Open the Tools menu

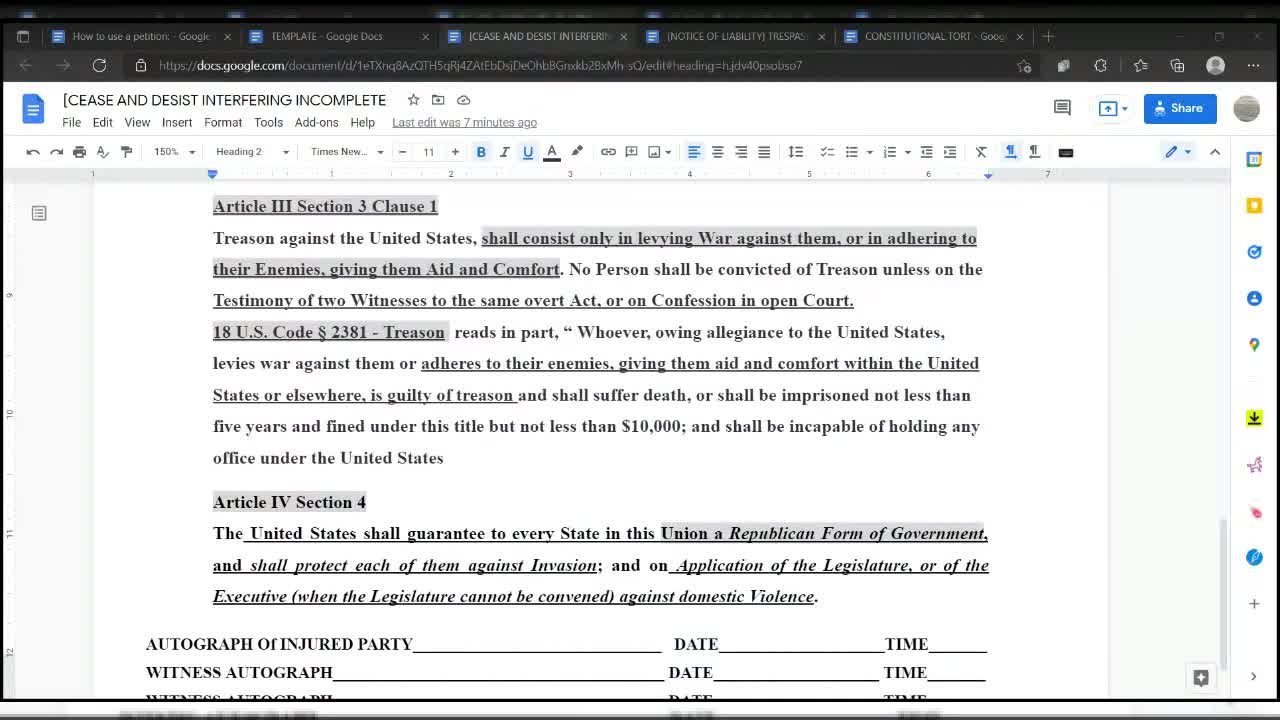click(268, 122)
